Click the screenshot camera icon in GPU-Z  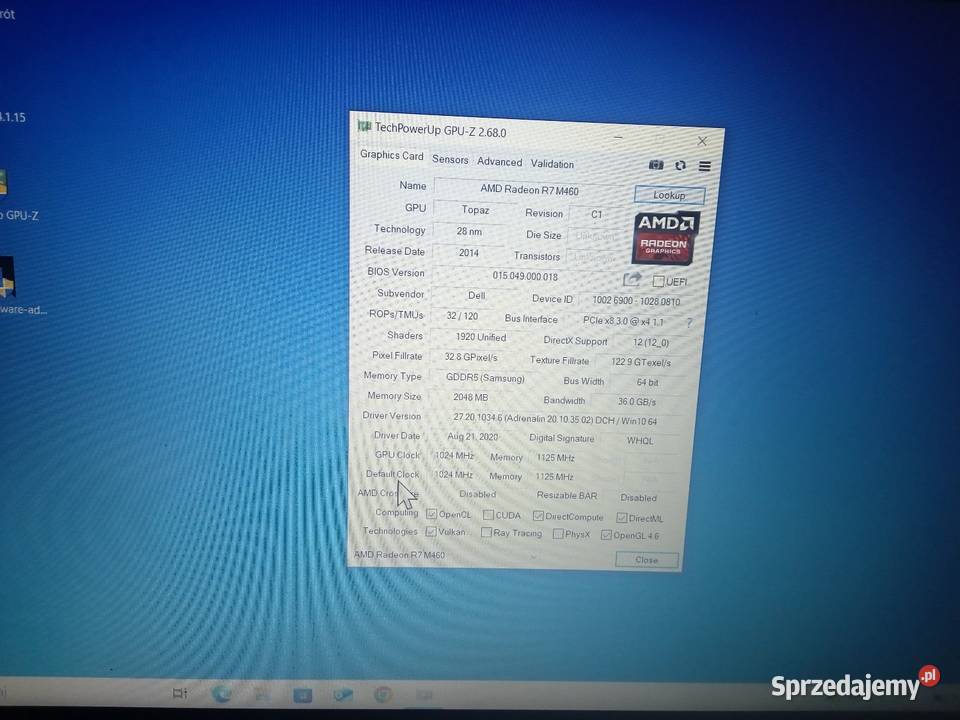coord(656,165)
